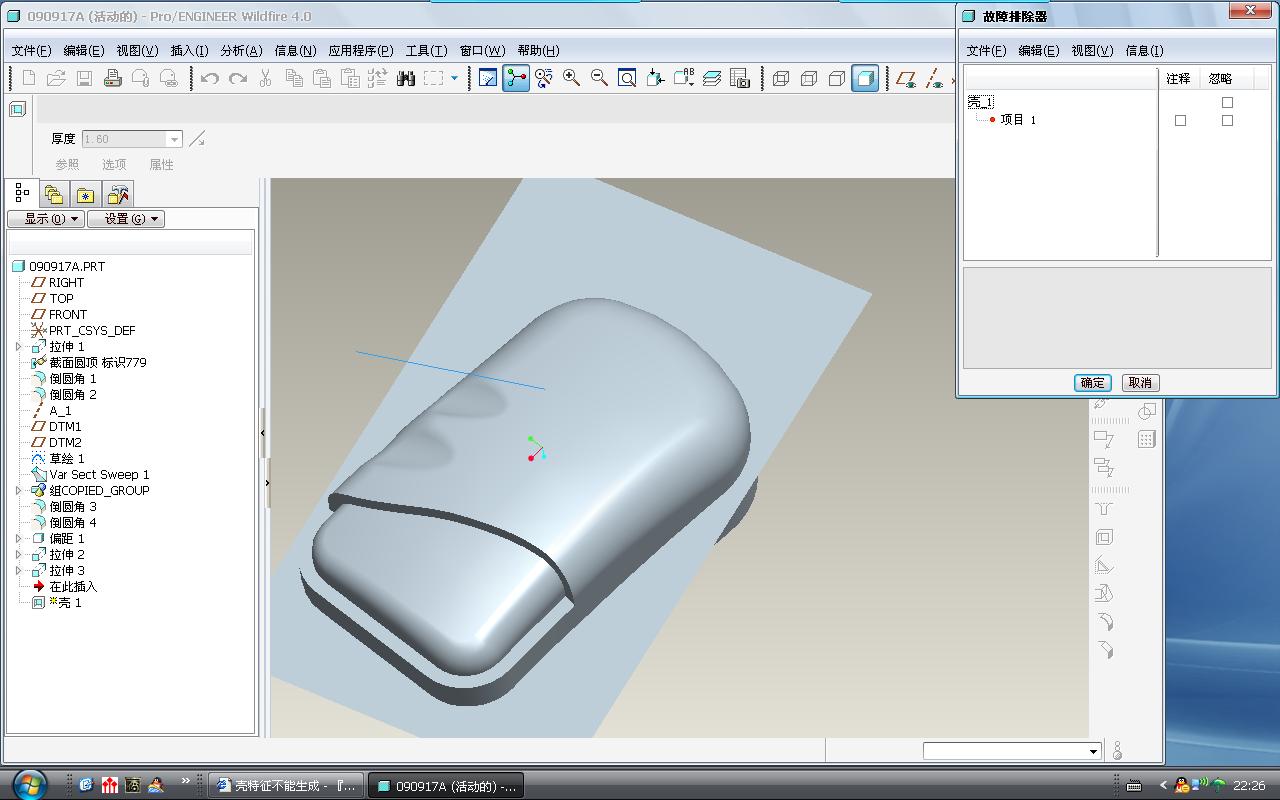Select 项目 1 in the troubleshooter list
This screenshot has width=1280, height=800.
[1018, 120]
